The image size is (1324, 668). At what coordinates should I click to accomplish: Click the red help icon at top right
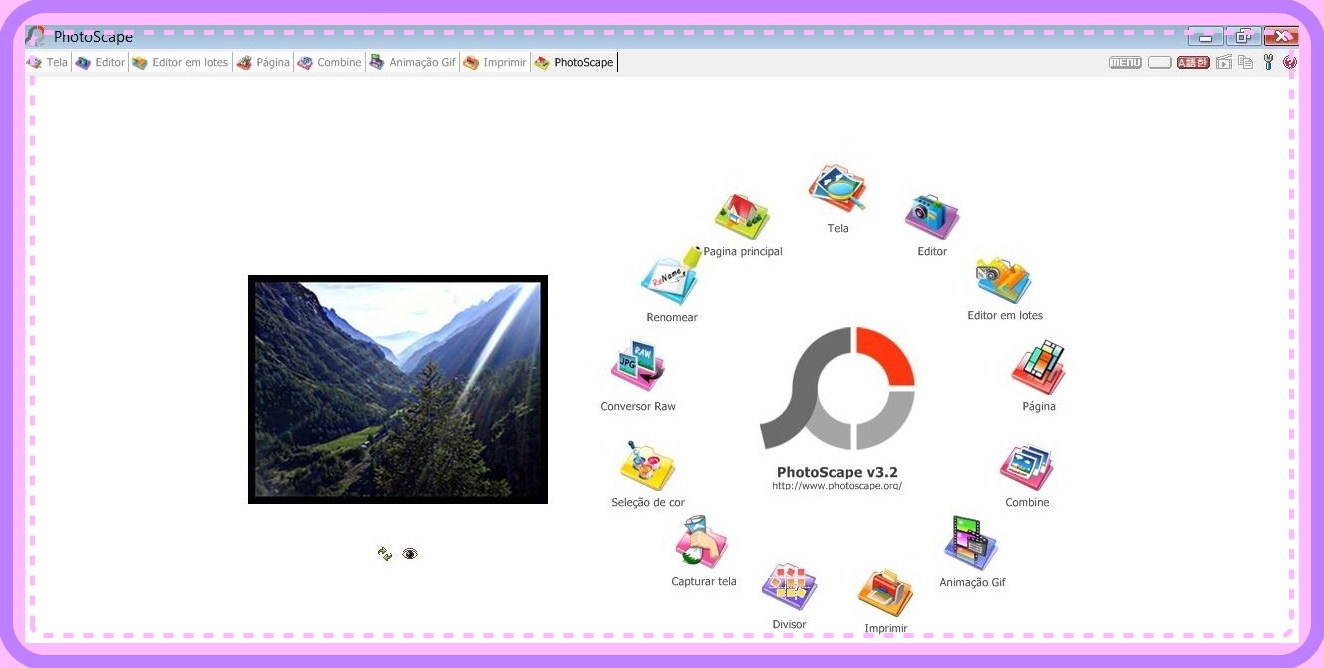(1290, 63)
